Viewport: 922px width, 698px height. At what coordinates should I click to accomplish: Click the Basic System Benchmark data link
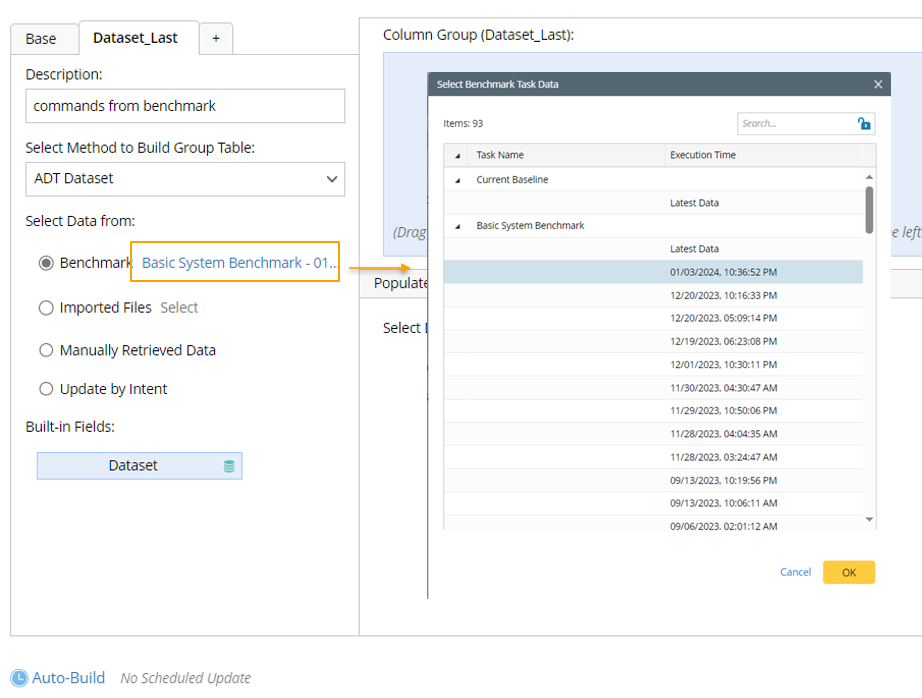pyautogui.click(x=239, y=263)
